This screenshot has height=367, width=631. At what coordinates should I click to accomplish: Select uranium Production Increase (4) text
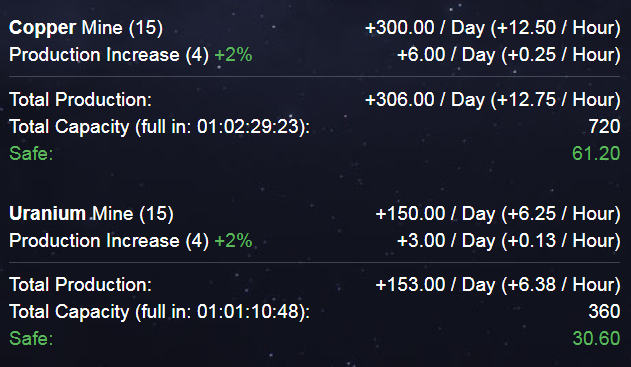click(109, 241)
